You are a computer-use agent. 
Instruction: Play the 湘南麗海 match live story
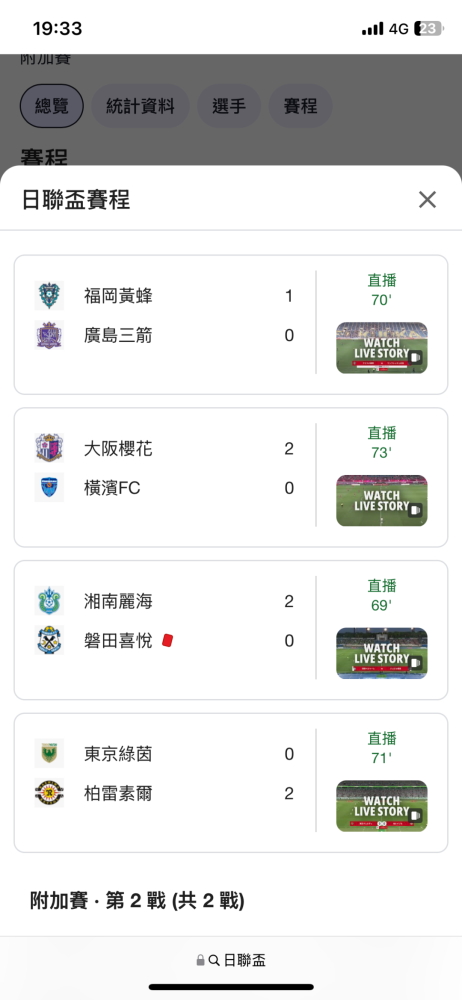click(382, 653)
